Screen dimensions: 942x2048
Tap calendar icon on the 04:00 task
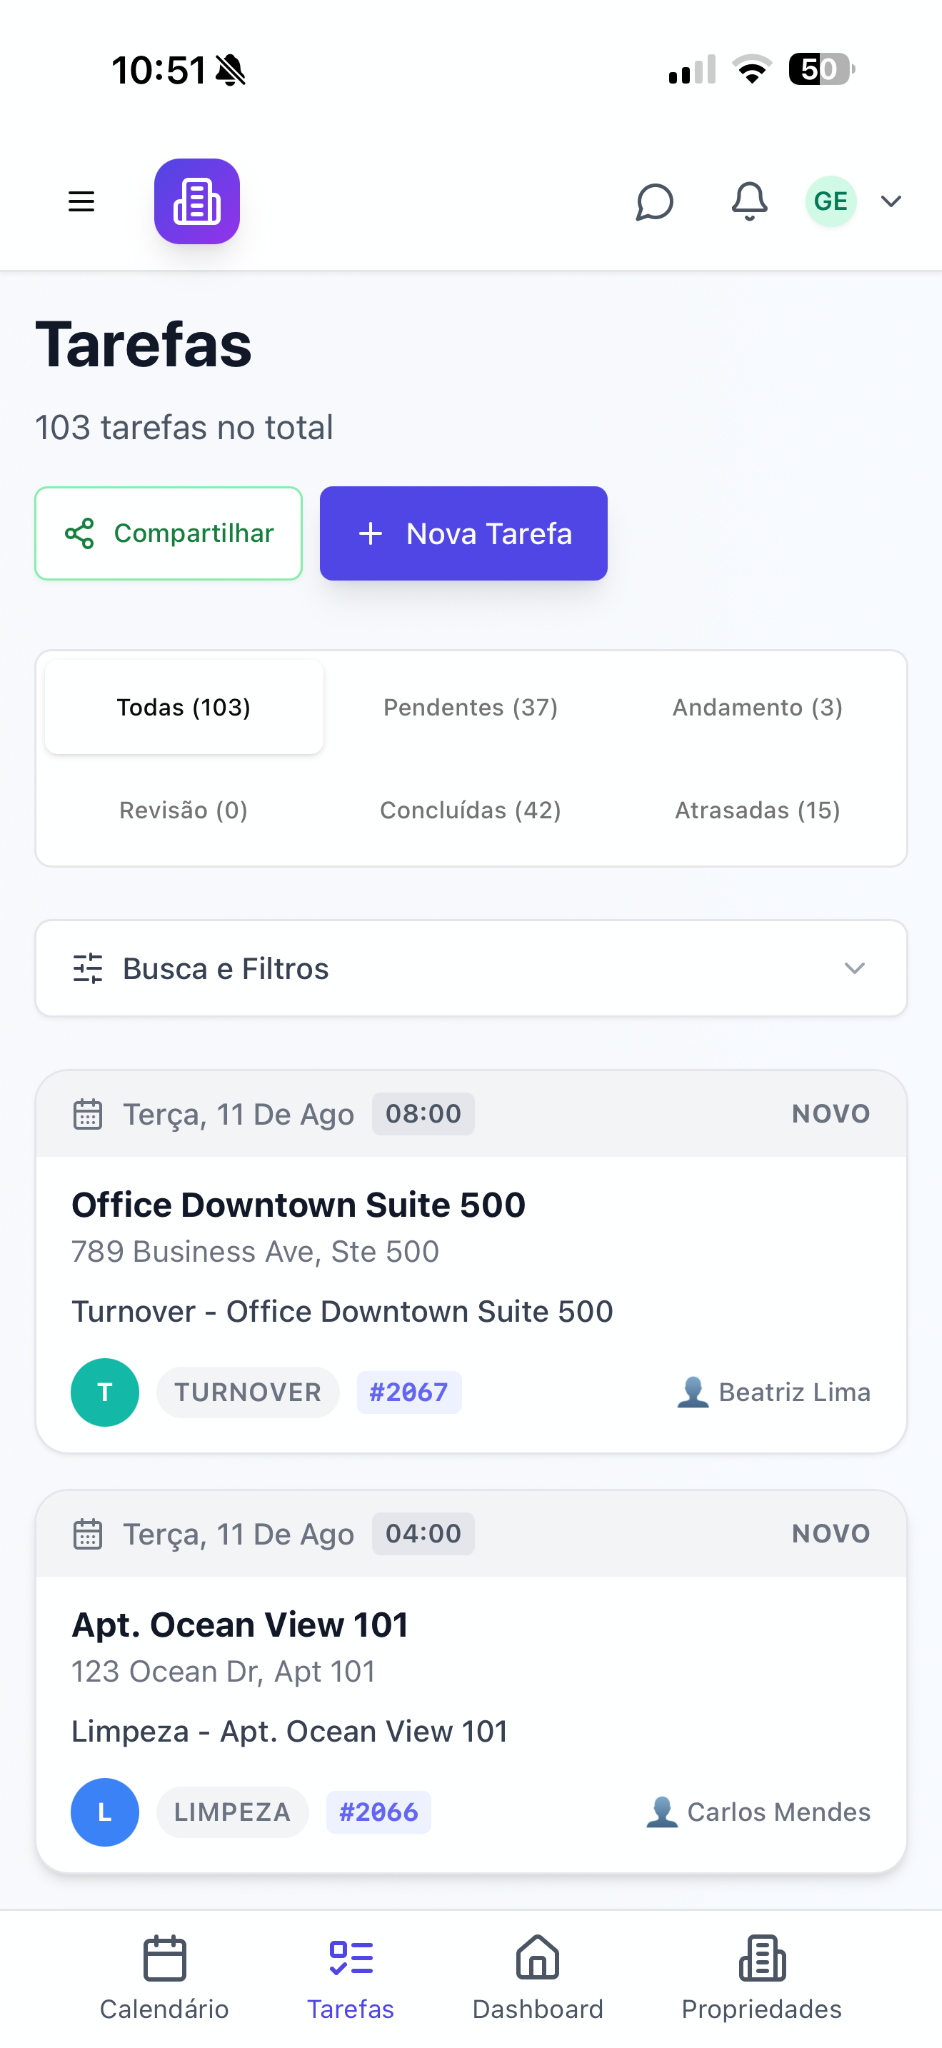pos(88,1534)
